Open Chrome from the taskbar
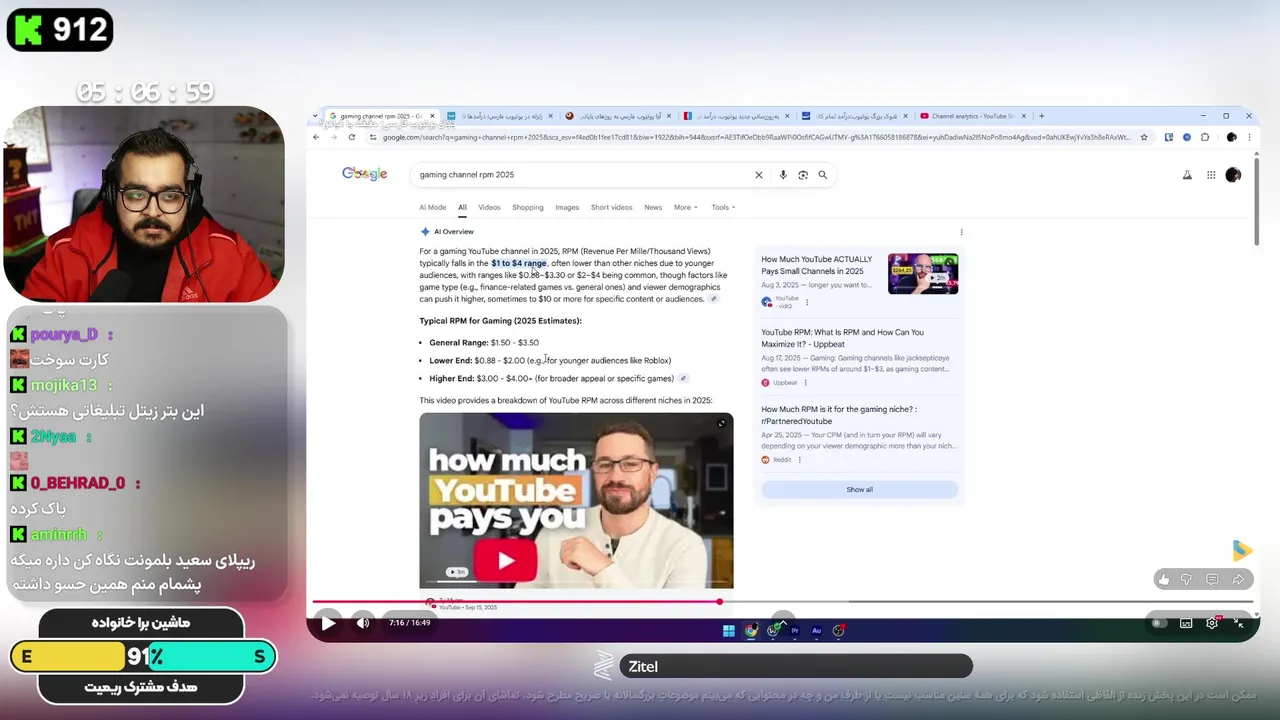Viewport: 1280px width, 720px height. tap(751, 631)
